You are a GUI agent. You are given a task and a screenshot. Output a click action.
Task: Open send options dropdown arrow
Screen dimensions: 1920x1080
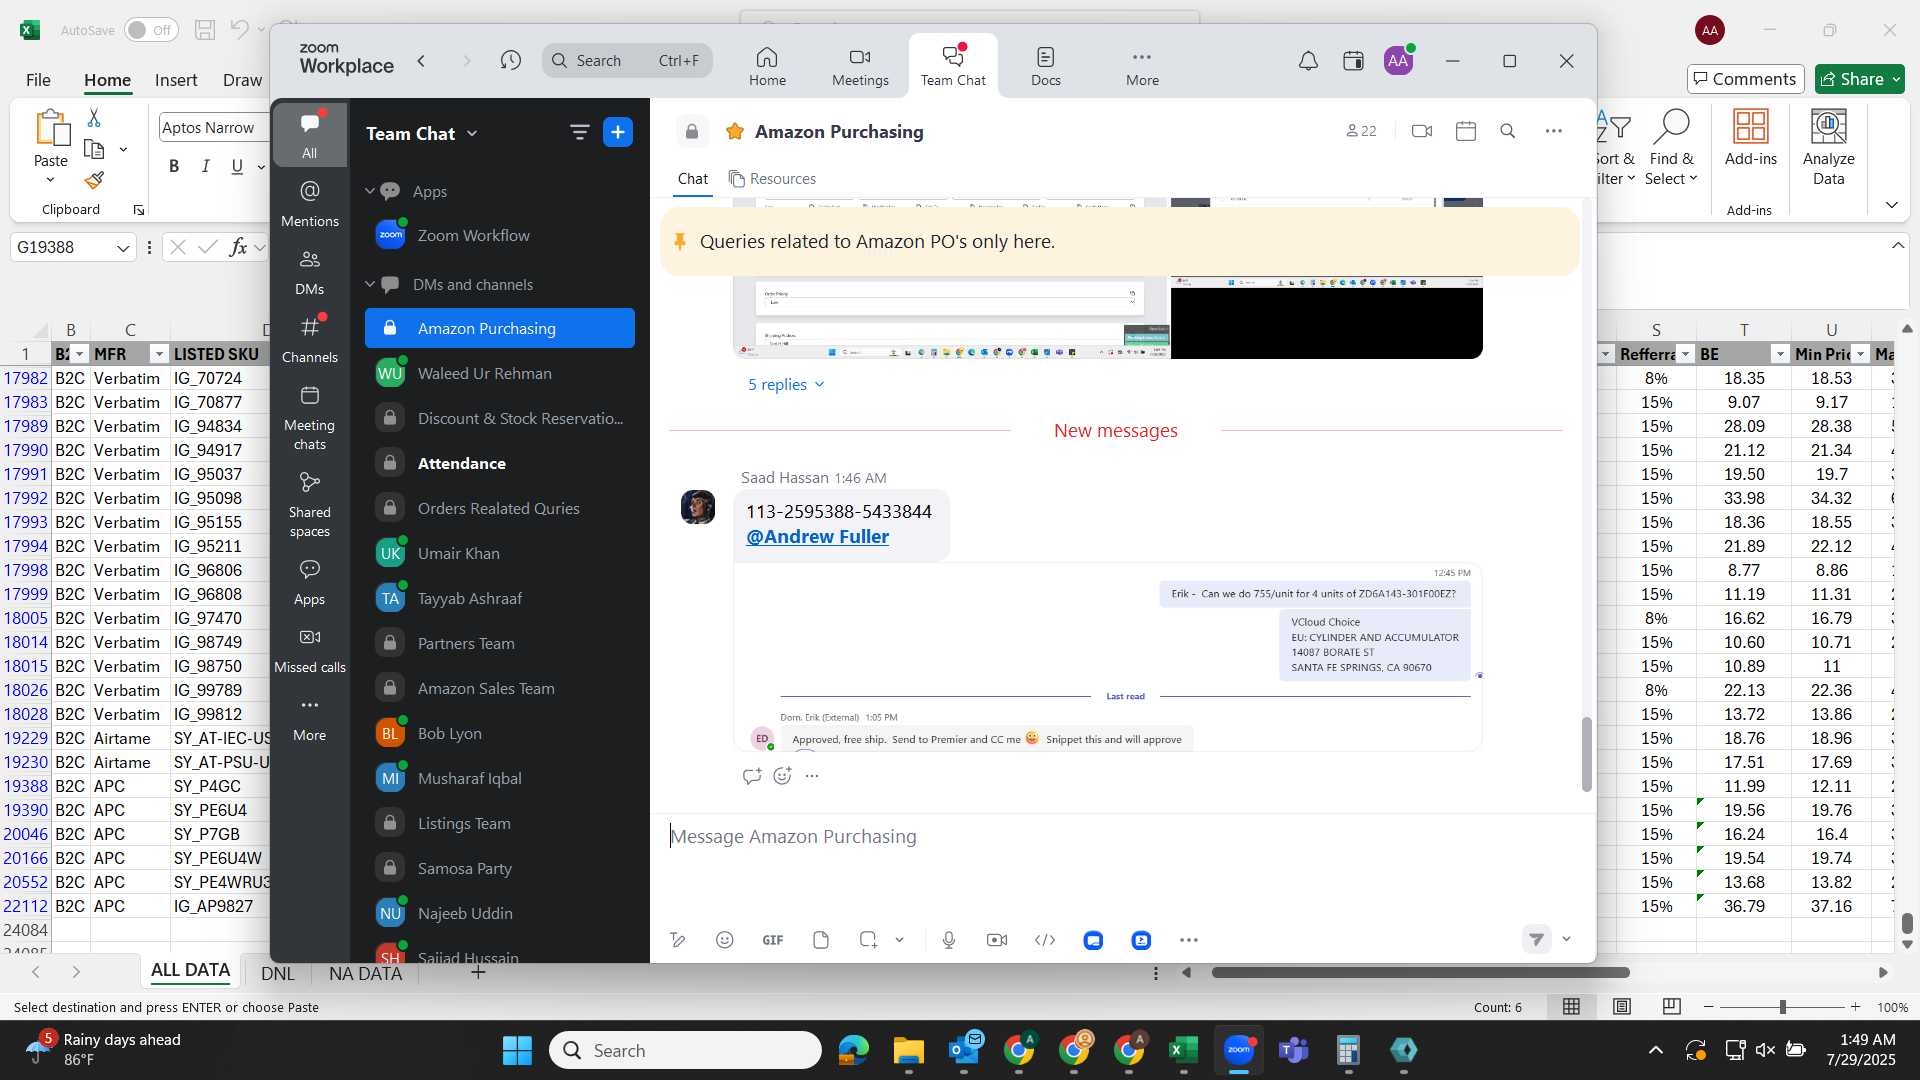coord(1567,939)
